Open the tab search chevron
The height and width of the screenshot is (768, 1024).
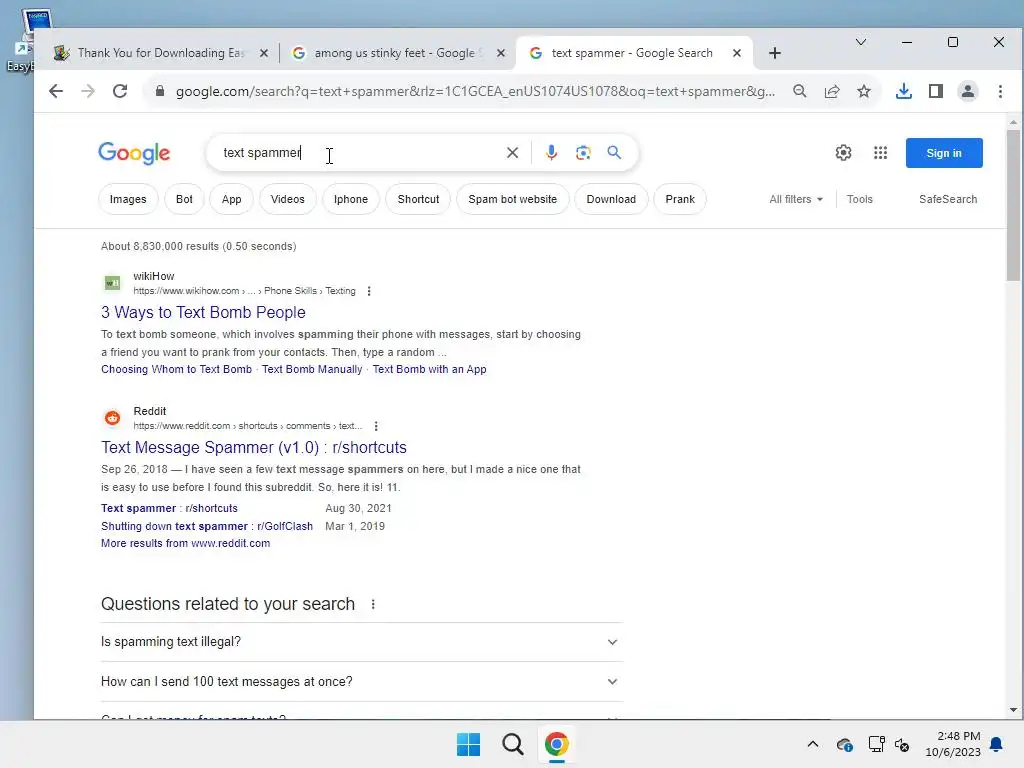[861, 42]
